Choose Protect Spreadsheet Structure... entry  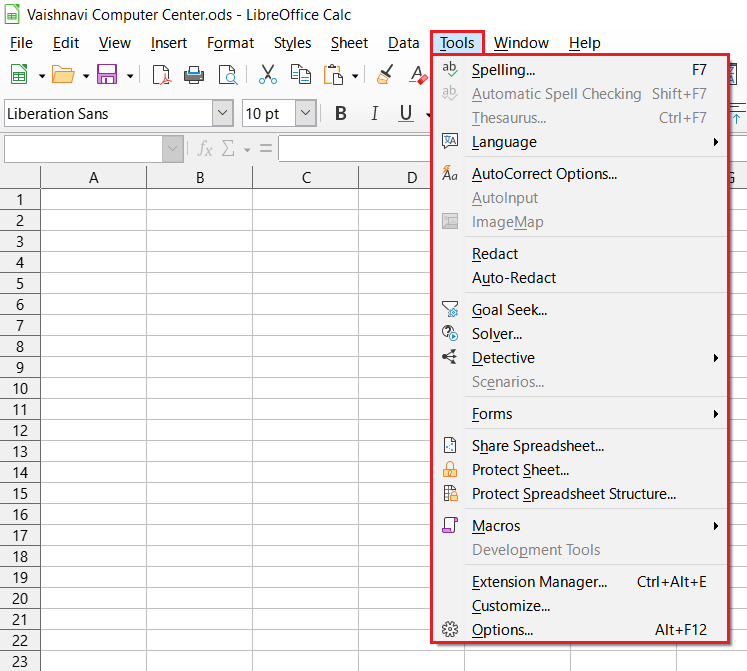(x=580, y=494)
